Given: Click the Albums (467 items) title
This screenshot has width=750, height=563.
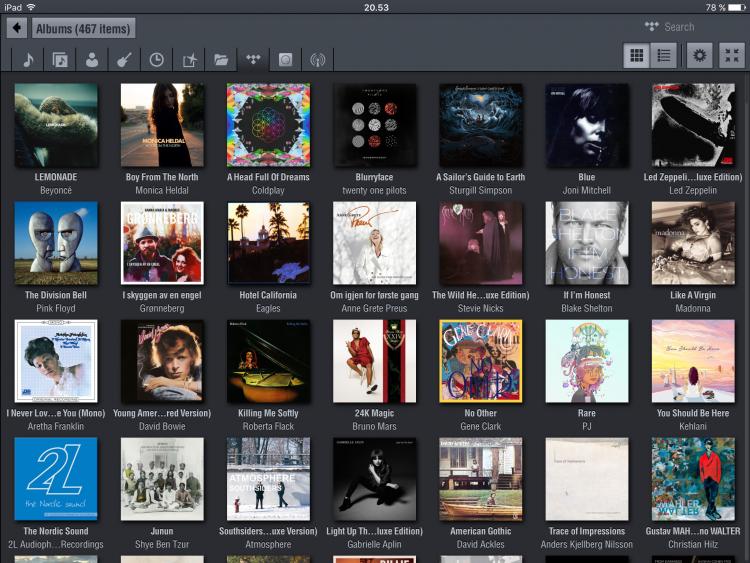Looking at the screenshot, I should 84,28.
